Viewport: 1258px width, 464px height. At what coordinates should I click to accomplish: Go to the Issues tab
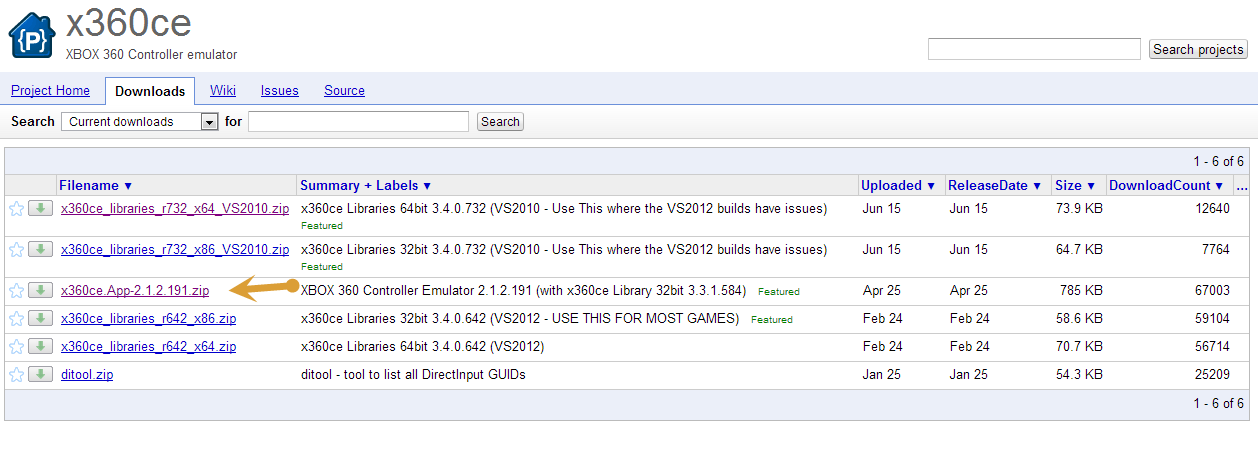(x=280, y=91)
